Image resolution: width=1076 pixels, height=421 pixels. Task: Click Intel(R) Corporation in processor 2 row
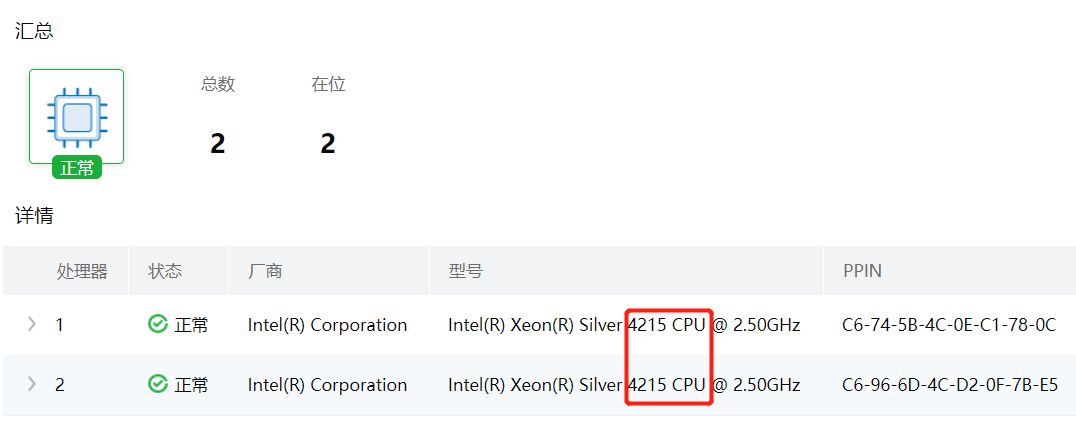tap(327, 385)
